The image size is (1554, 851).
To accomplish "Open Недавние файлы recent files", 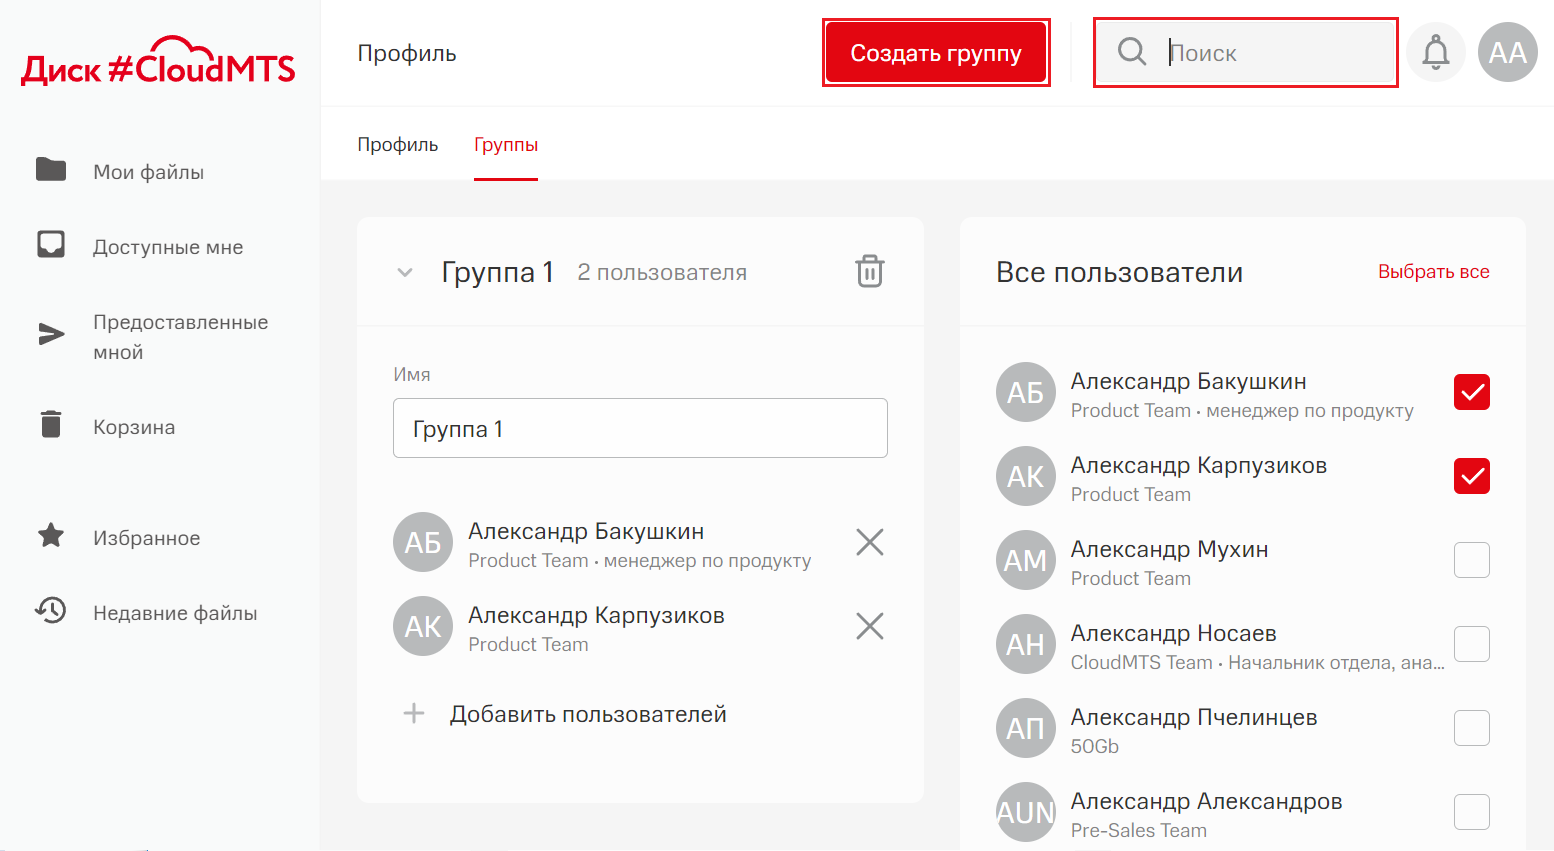I will pyautogui.click(x=174, y=613).
